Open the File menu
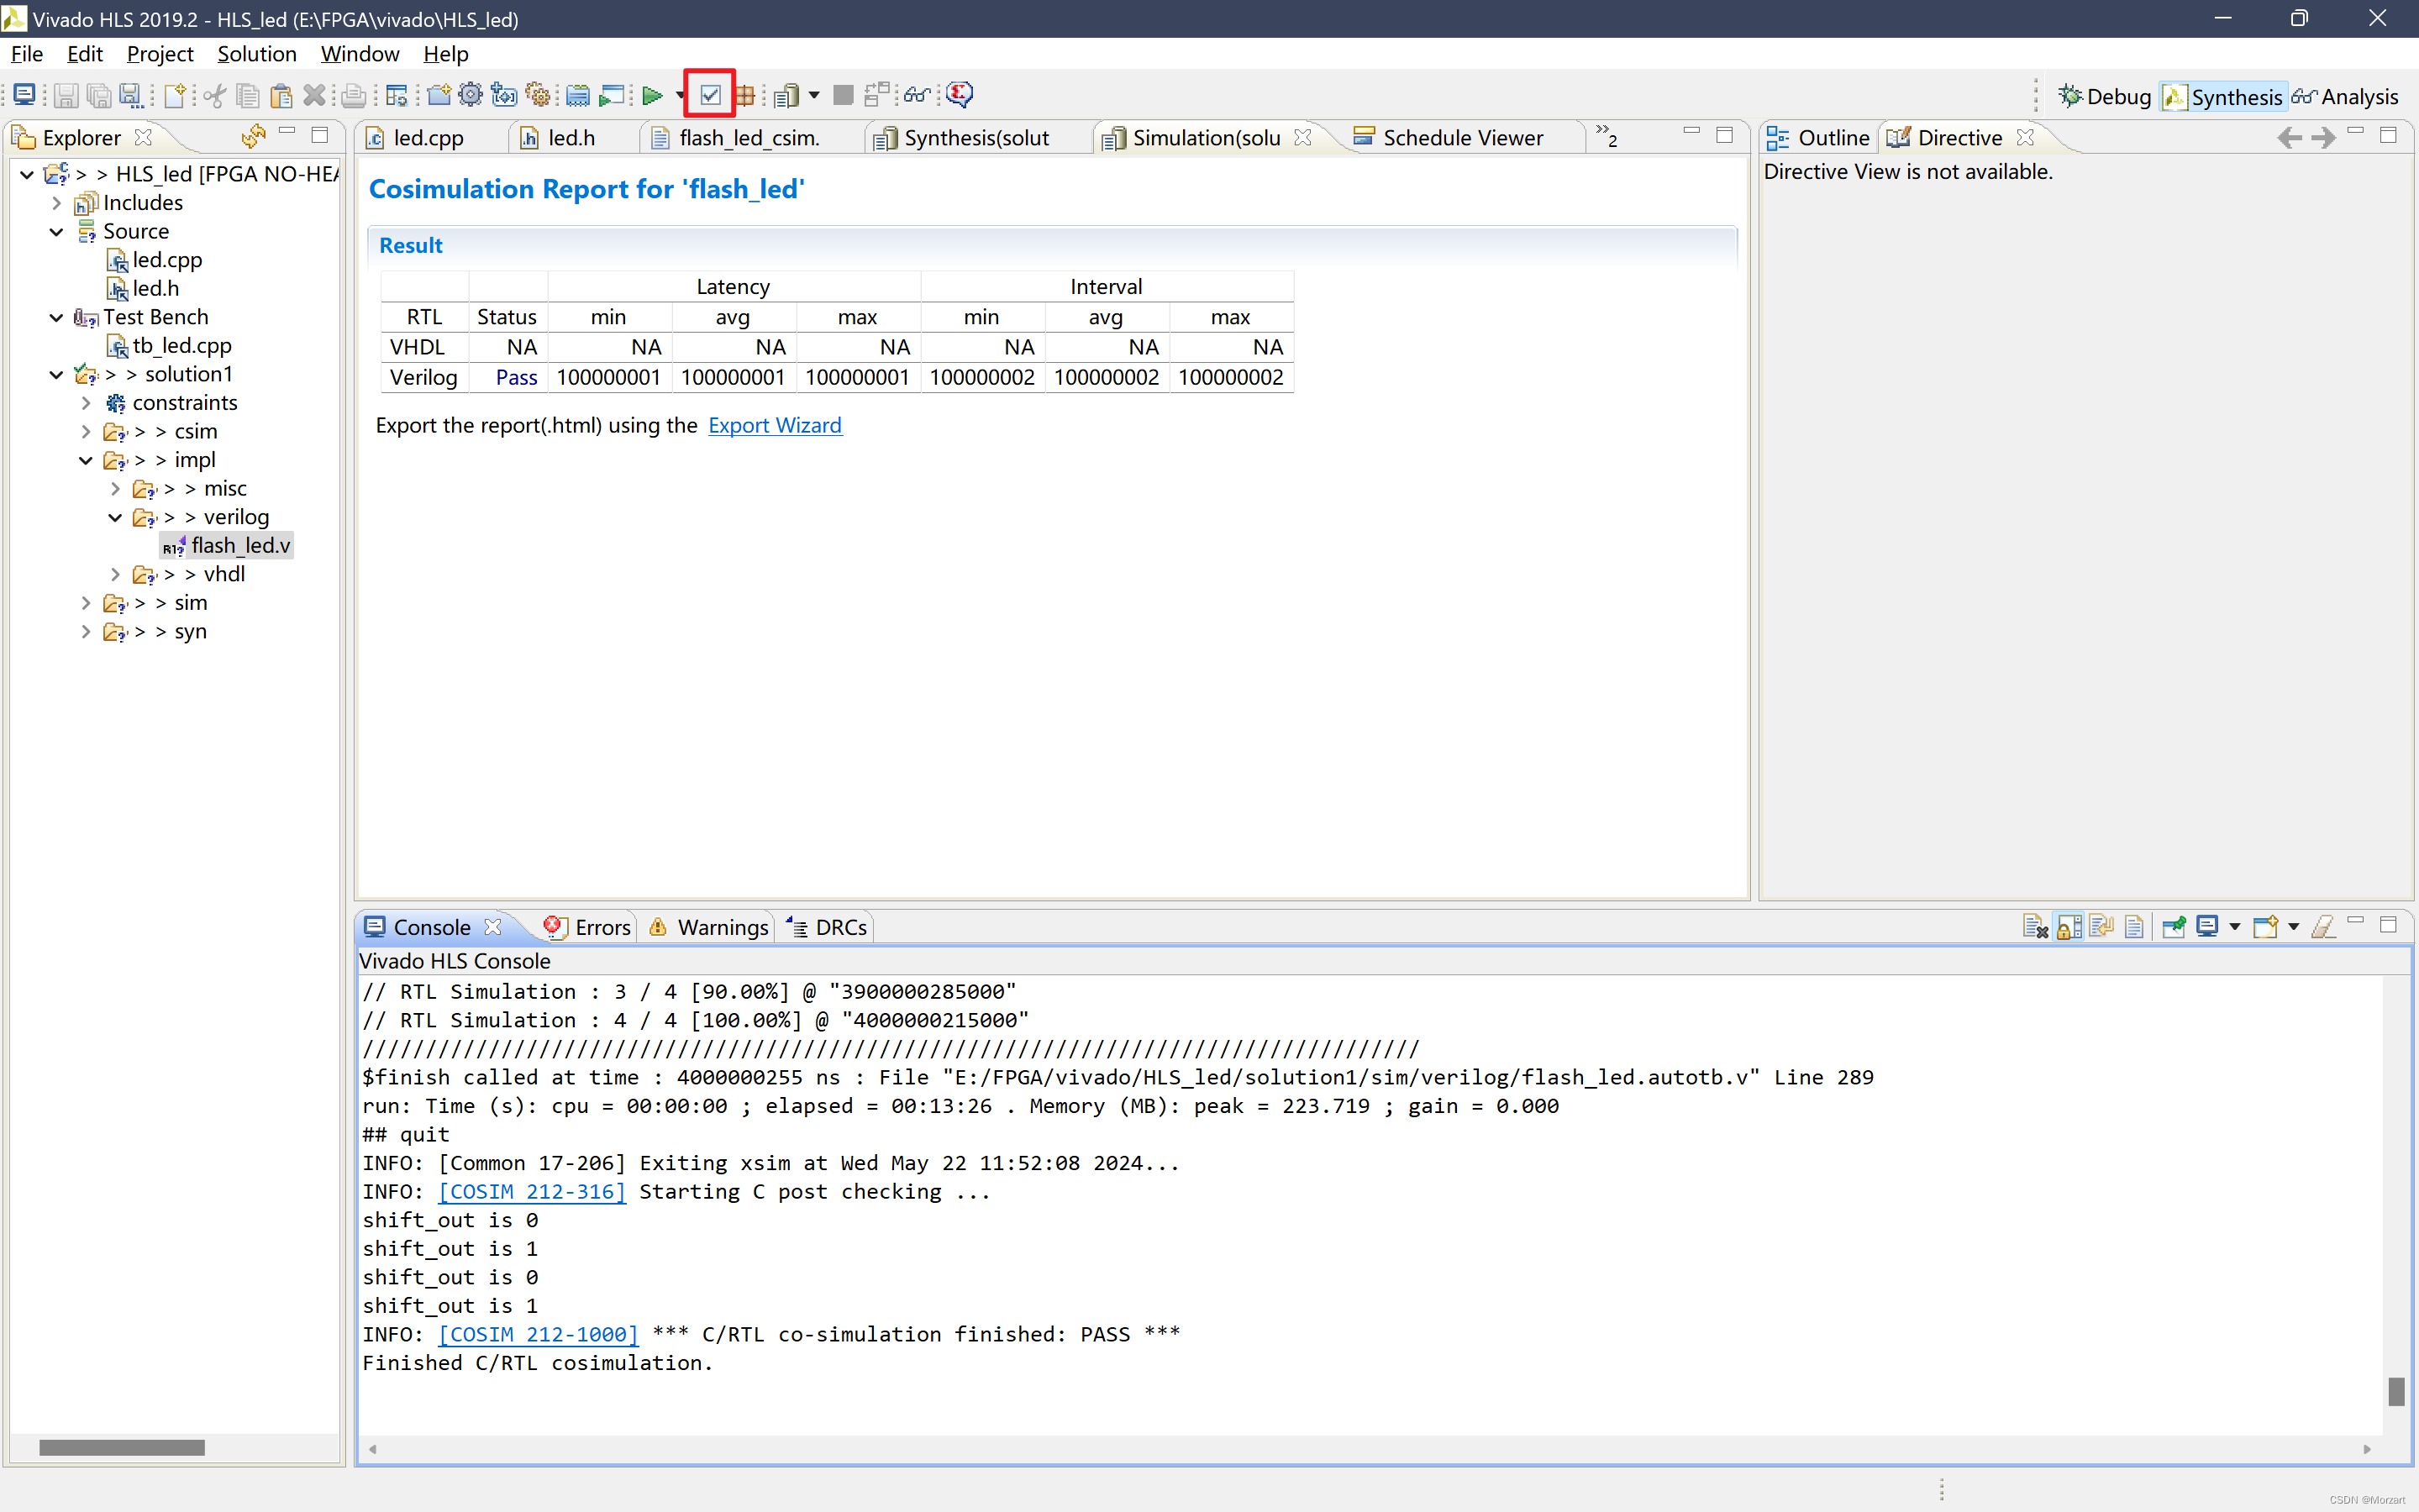Image resolution: width=2419 pixels, height=1512 pixels. click(27, 54)
